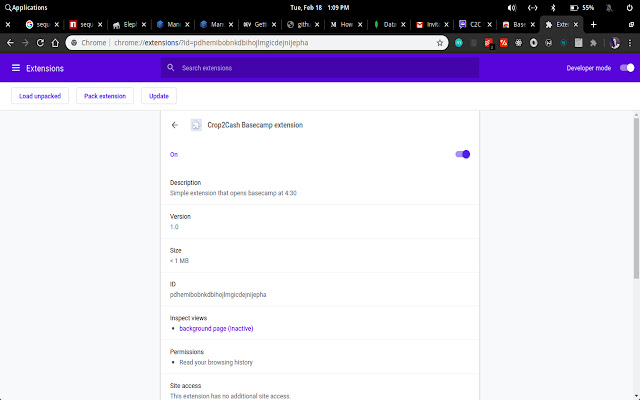The height and width of the screenshot is (400, 640).
Task: Click the page vertical scrollbar
Action: click(x=636, y=198)
